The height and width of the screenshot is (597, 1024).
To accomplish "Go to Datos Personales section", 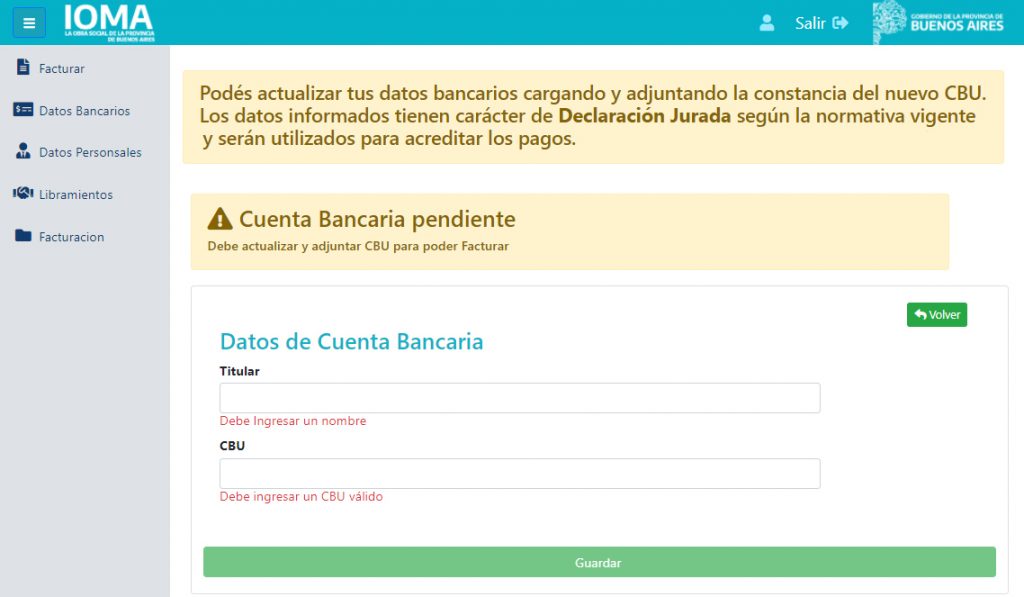I will (90, 153).
